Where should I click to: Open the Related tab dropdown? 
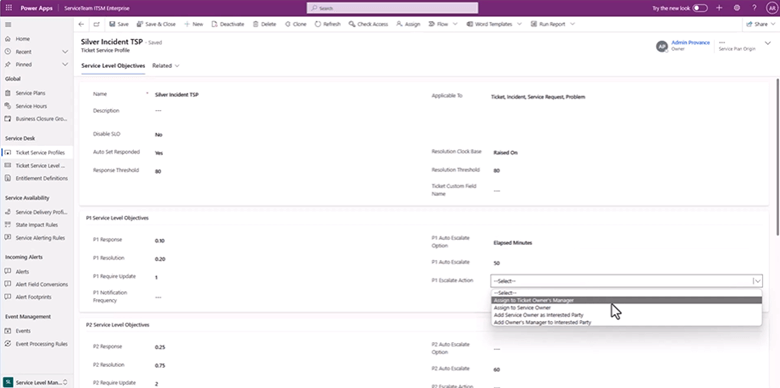tap(166, 66)
